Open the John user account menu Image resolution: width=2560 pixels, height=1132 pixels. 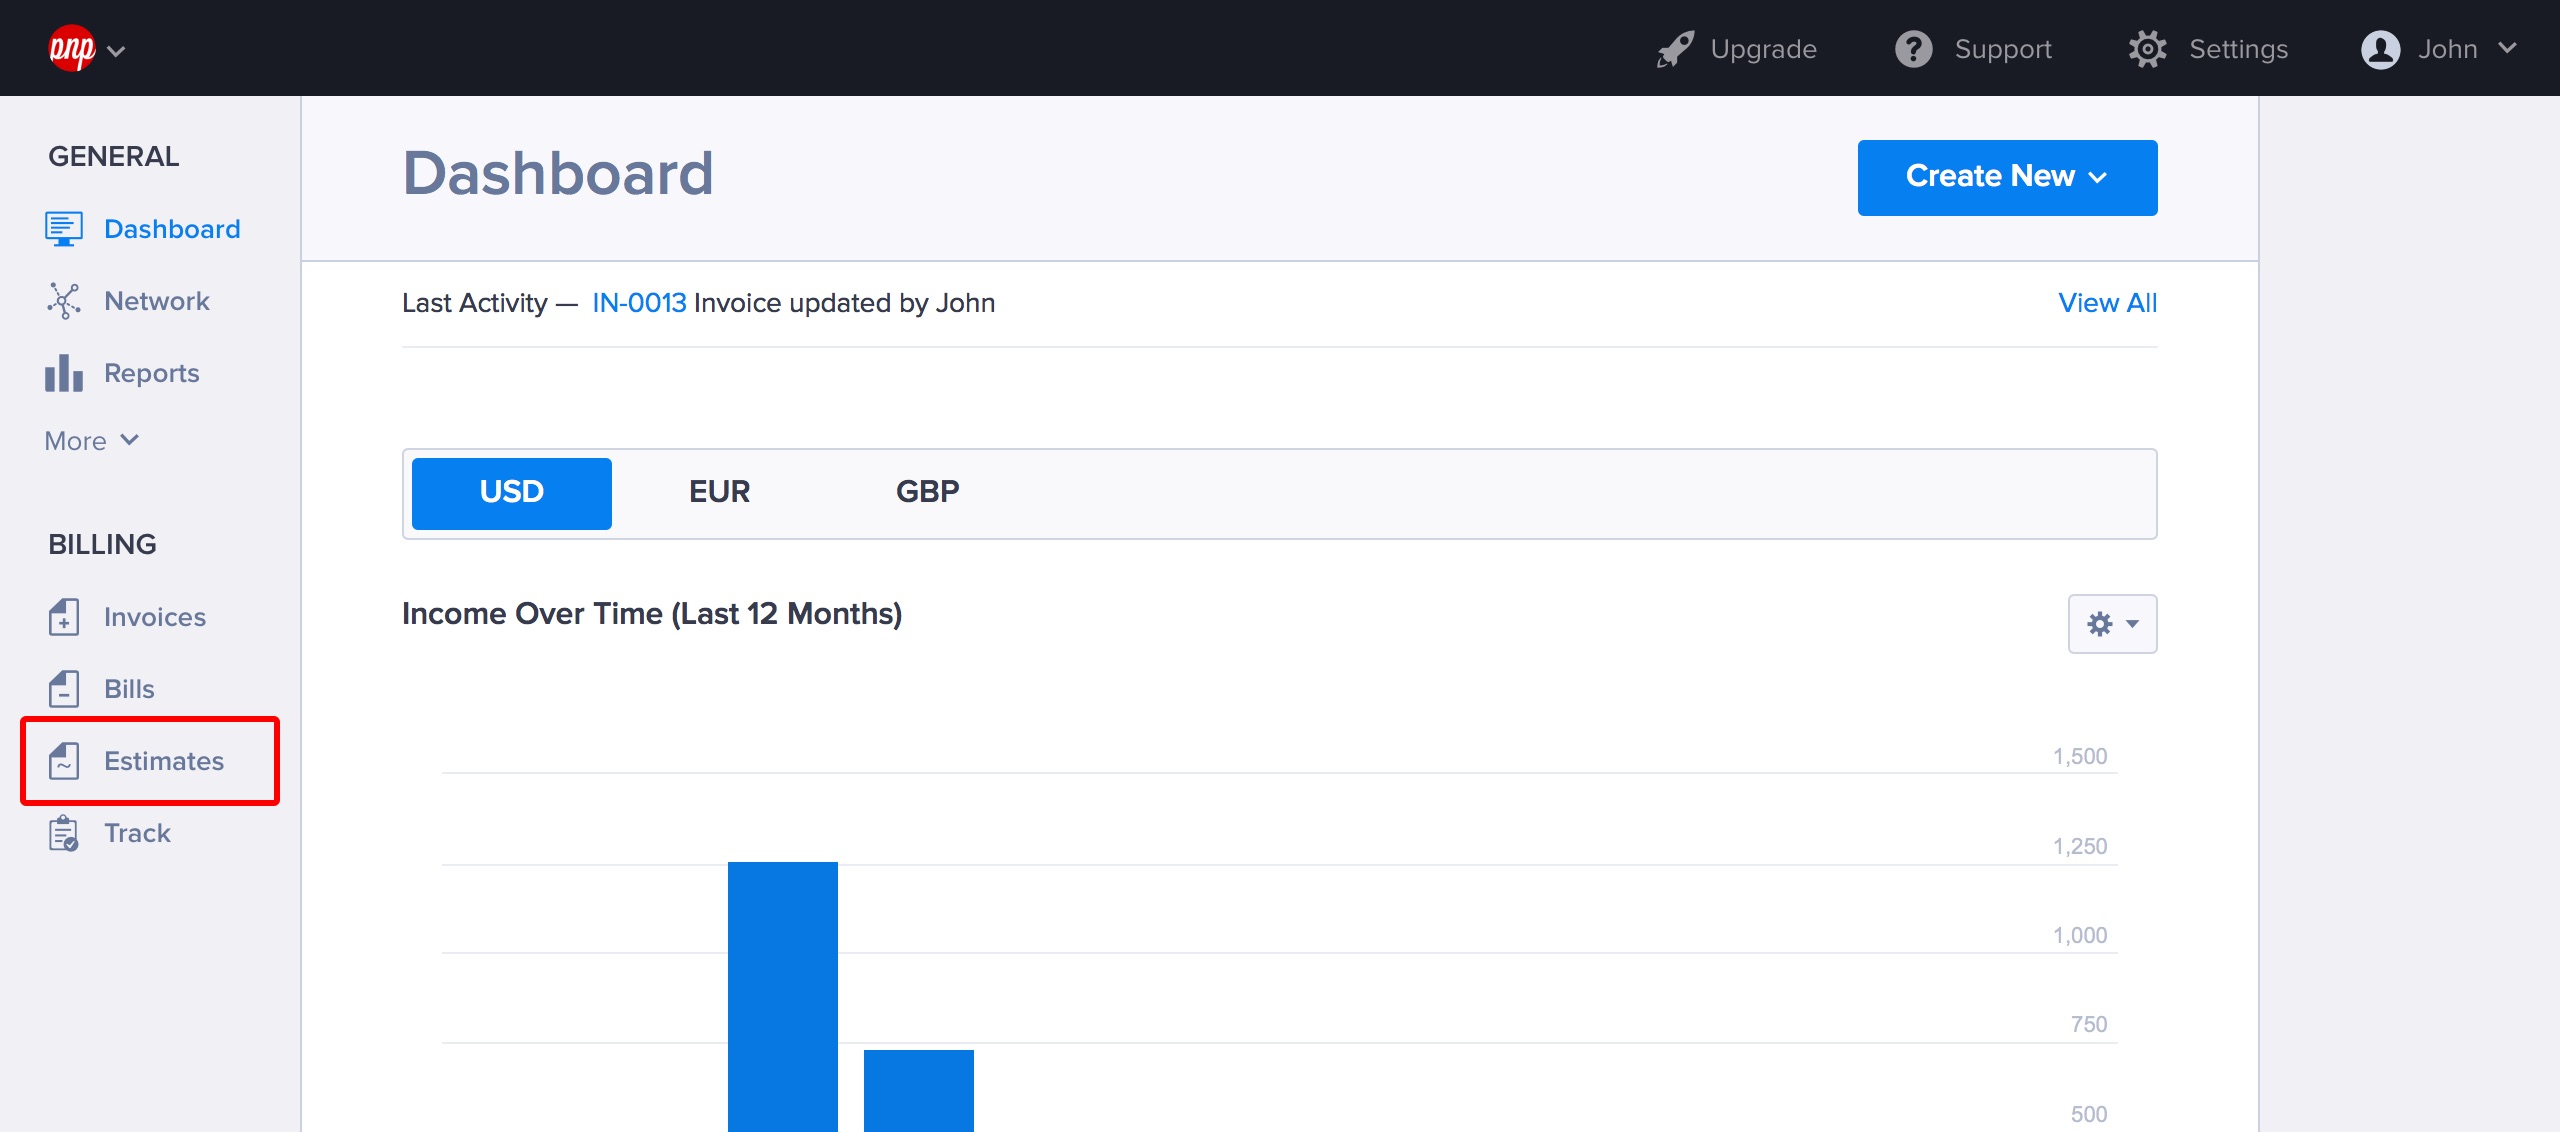click(x=2439, y=49)
